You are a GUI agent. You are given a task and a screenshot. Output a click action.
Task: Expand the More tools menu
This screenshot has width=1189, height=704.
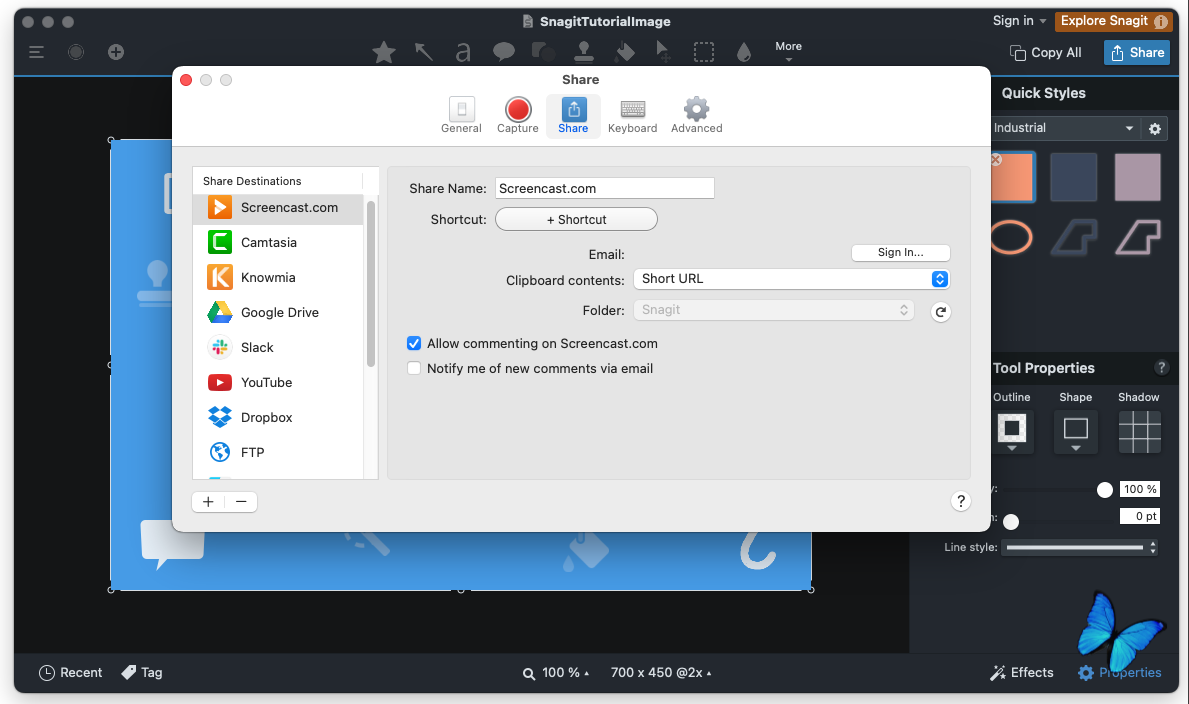[x=789, y=51]
